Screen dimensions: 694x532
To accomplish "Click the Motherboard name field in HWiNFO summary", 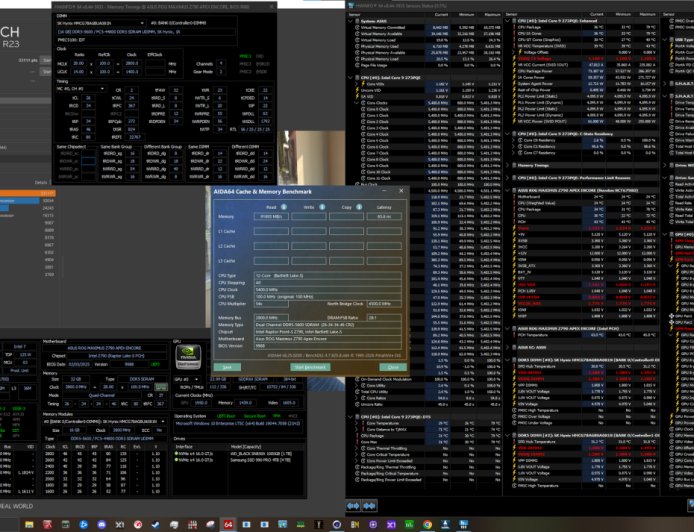I will pyautogui.click(x=104, y=348).
